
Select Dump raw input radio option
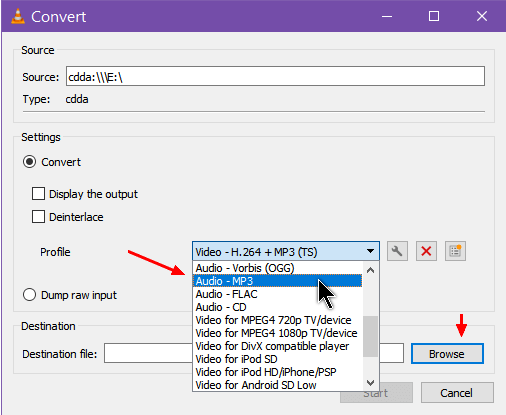[x=29, y=295]
